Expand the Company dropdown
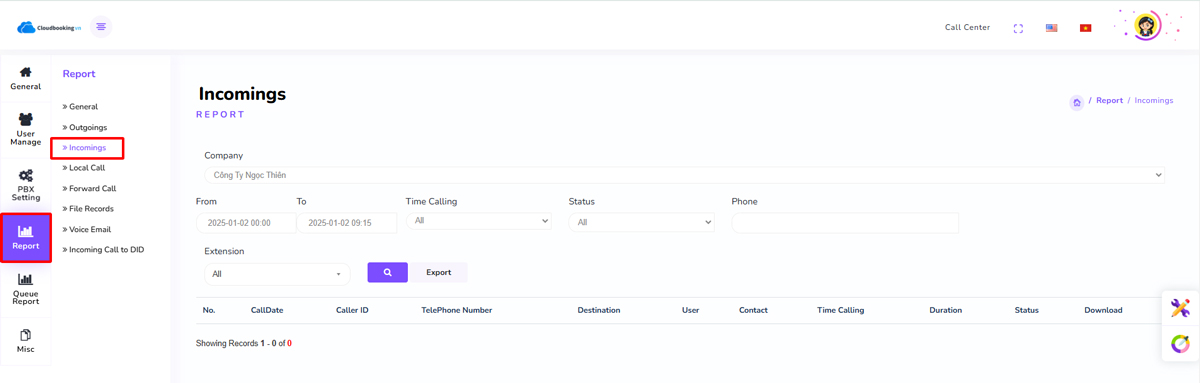The height and width of the screenshot is (383, 1200). (685, 175)
